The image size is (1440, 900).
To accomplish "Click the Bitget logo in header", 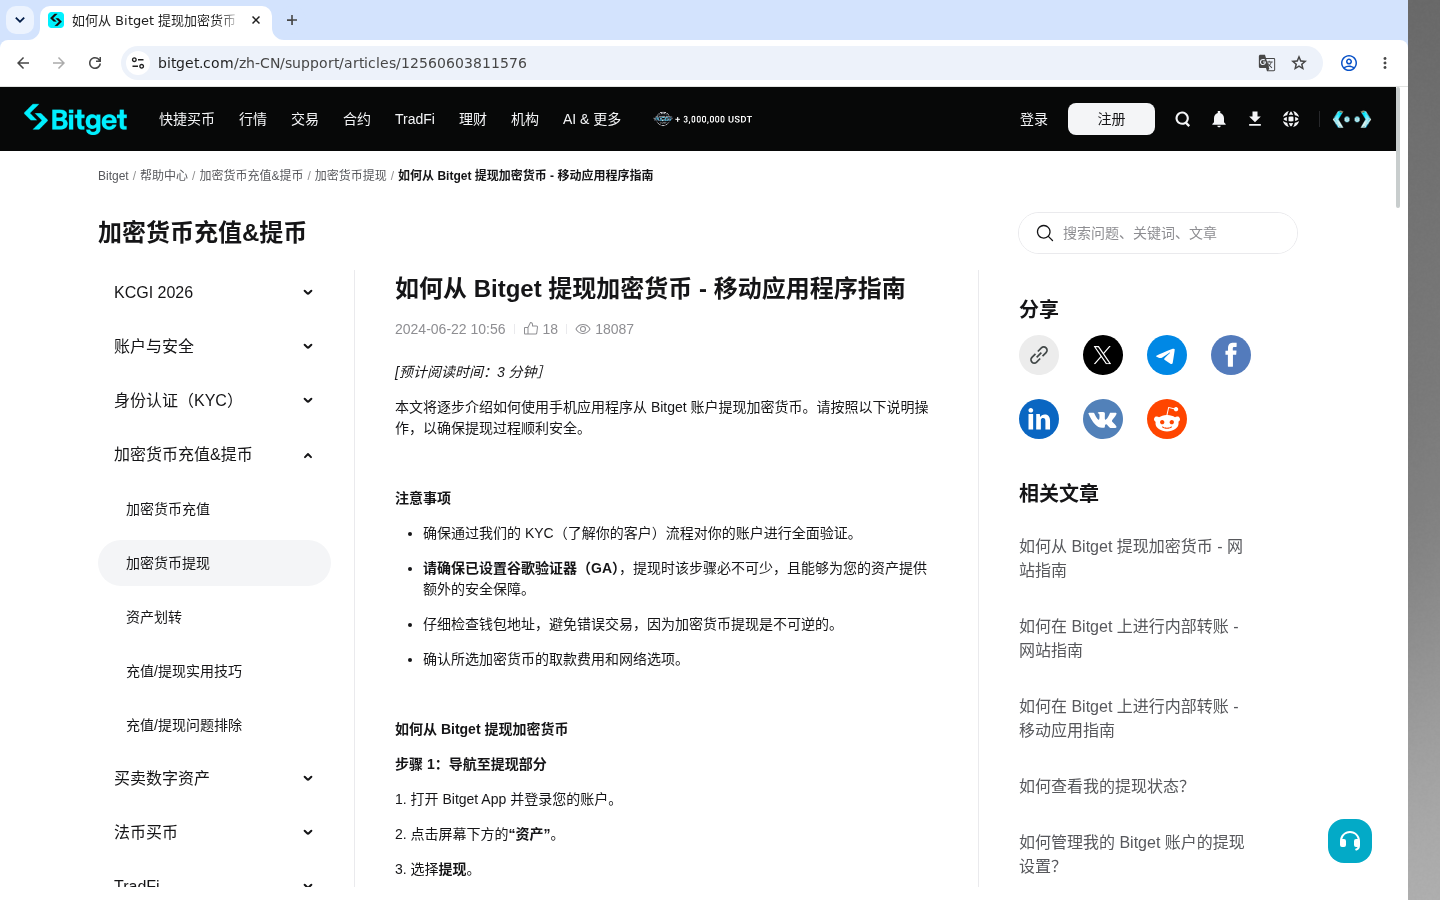I will [76, 119].
